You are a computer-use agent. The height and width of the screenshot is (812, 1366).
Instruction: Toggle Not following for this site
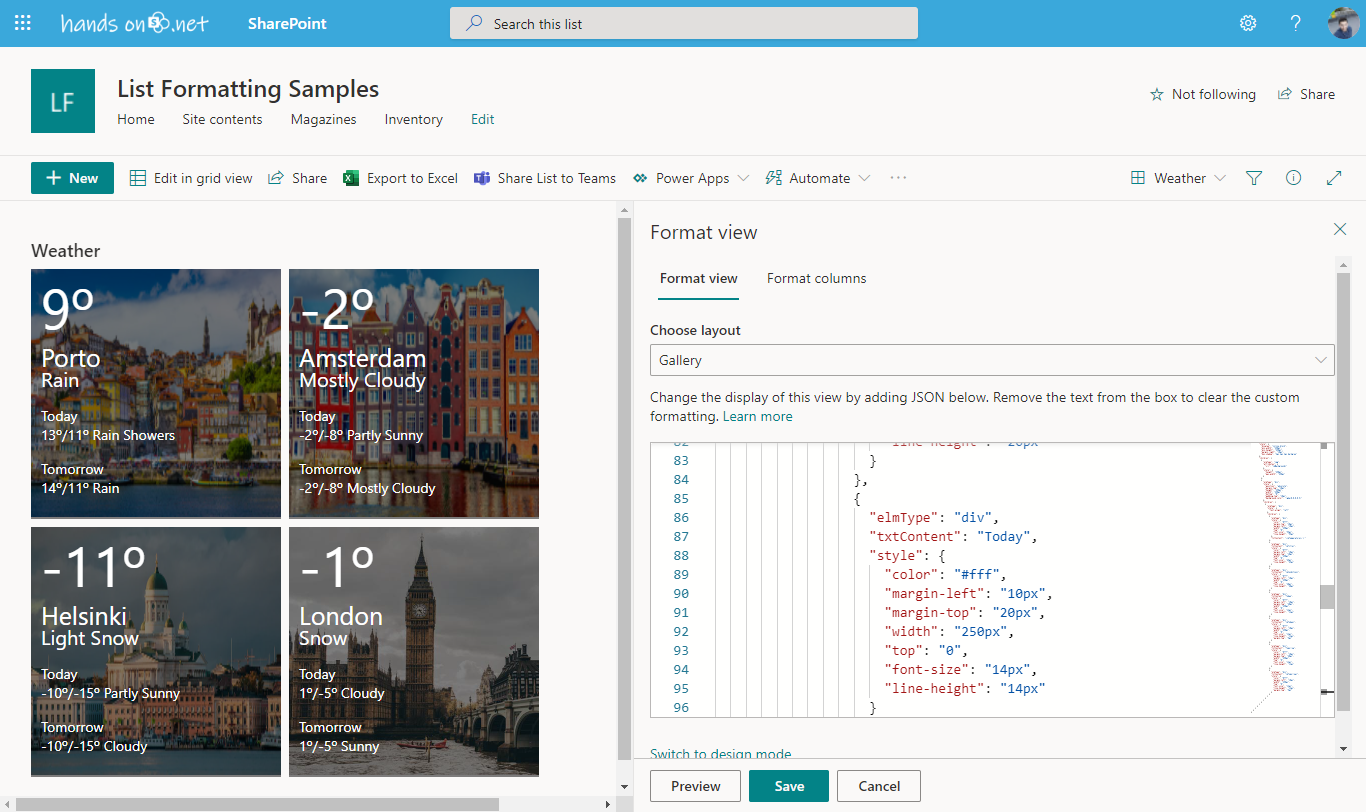point(1203,94)
